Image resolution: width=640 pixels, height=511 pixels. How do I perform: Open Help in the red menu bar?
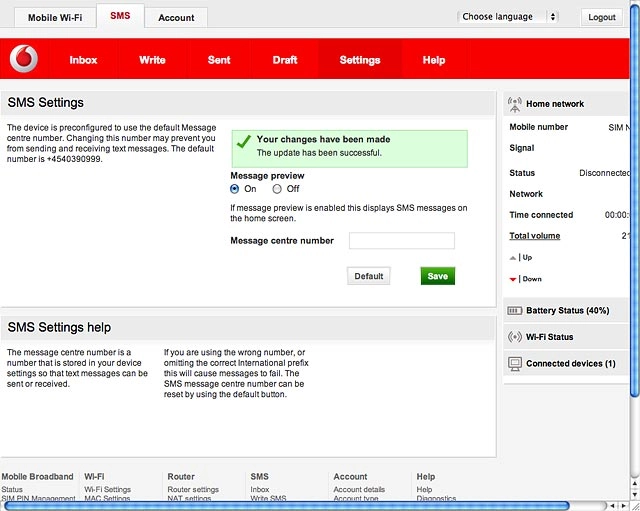point(434,60)
